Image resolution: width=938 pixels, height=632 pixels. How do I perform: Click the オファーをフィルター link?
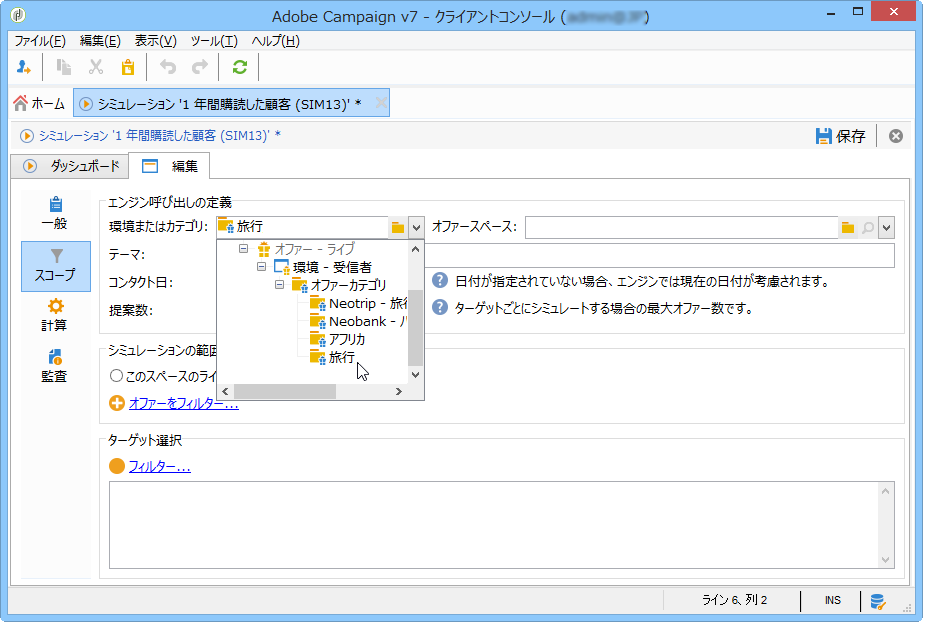pyautogui.click(x=184, y=403)
